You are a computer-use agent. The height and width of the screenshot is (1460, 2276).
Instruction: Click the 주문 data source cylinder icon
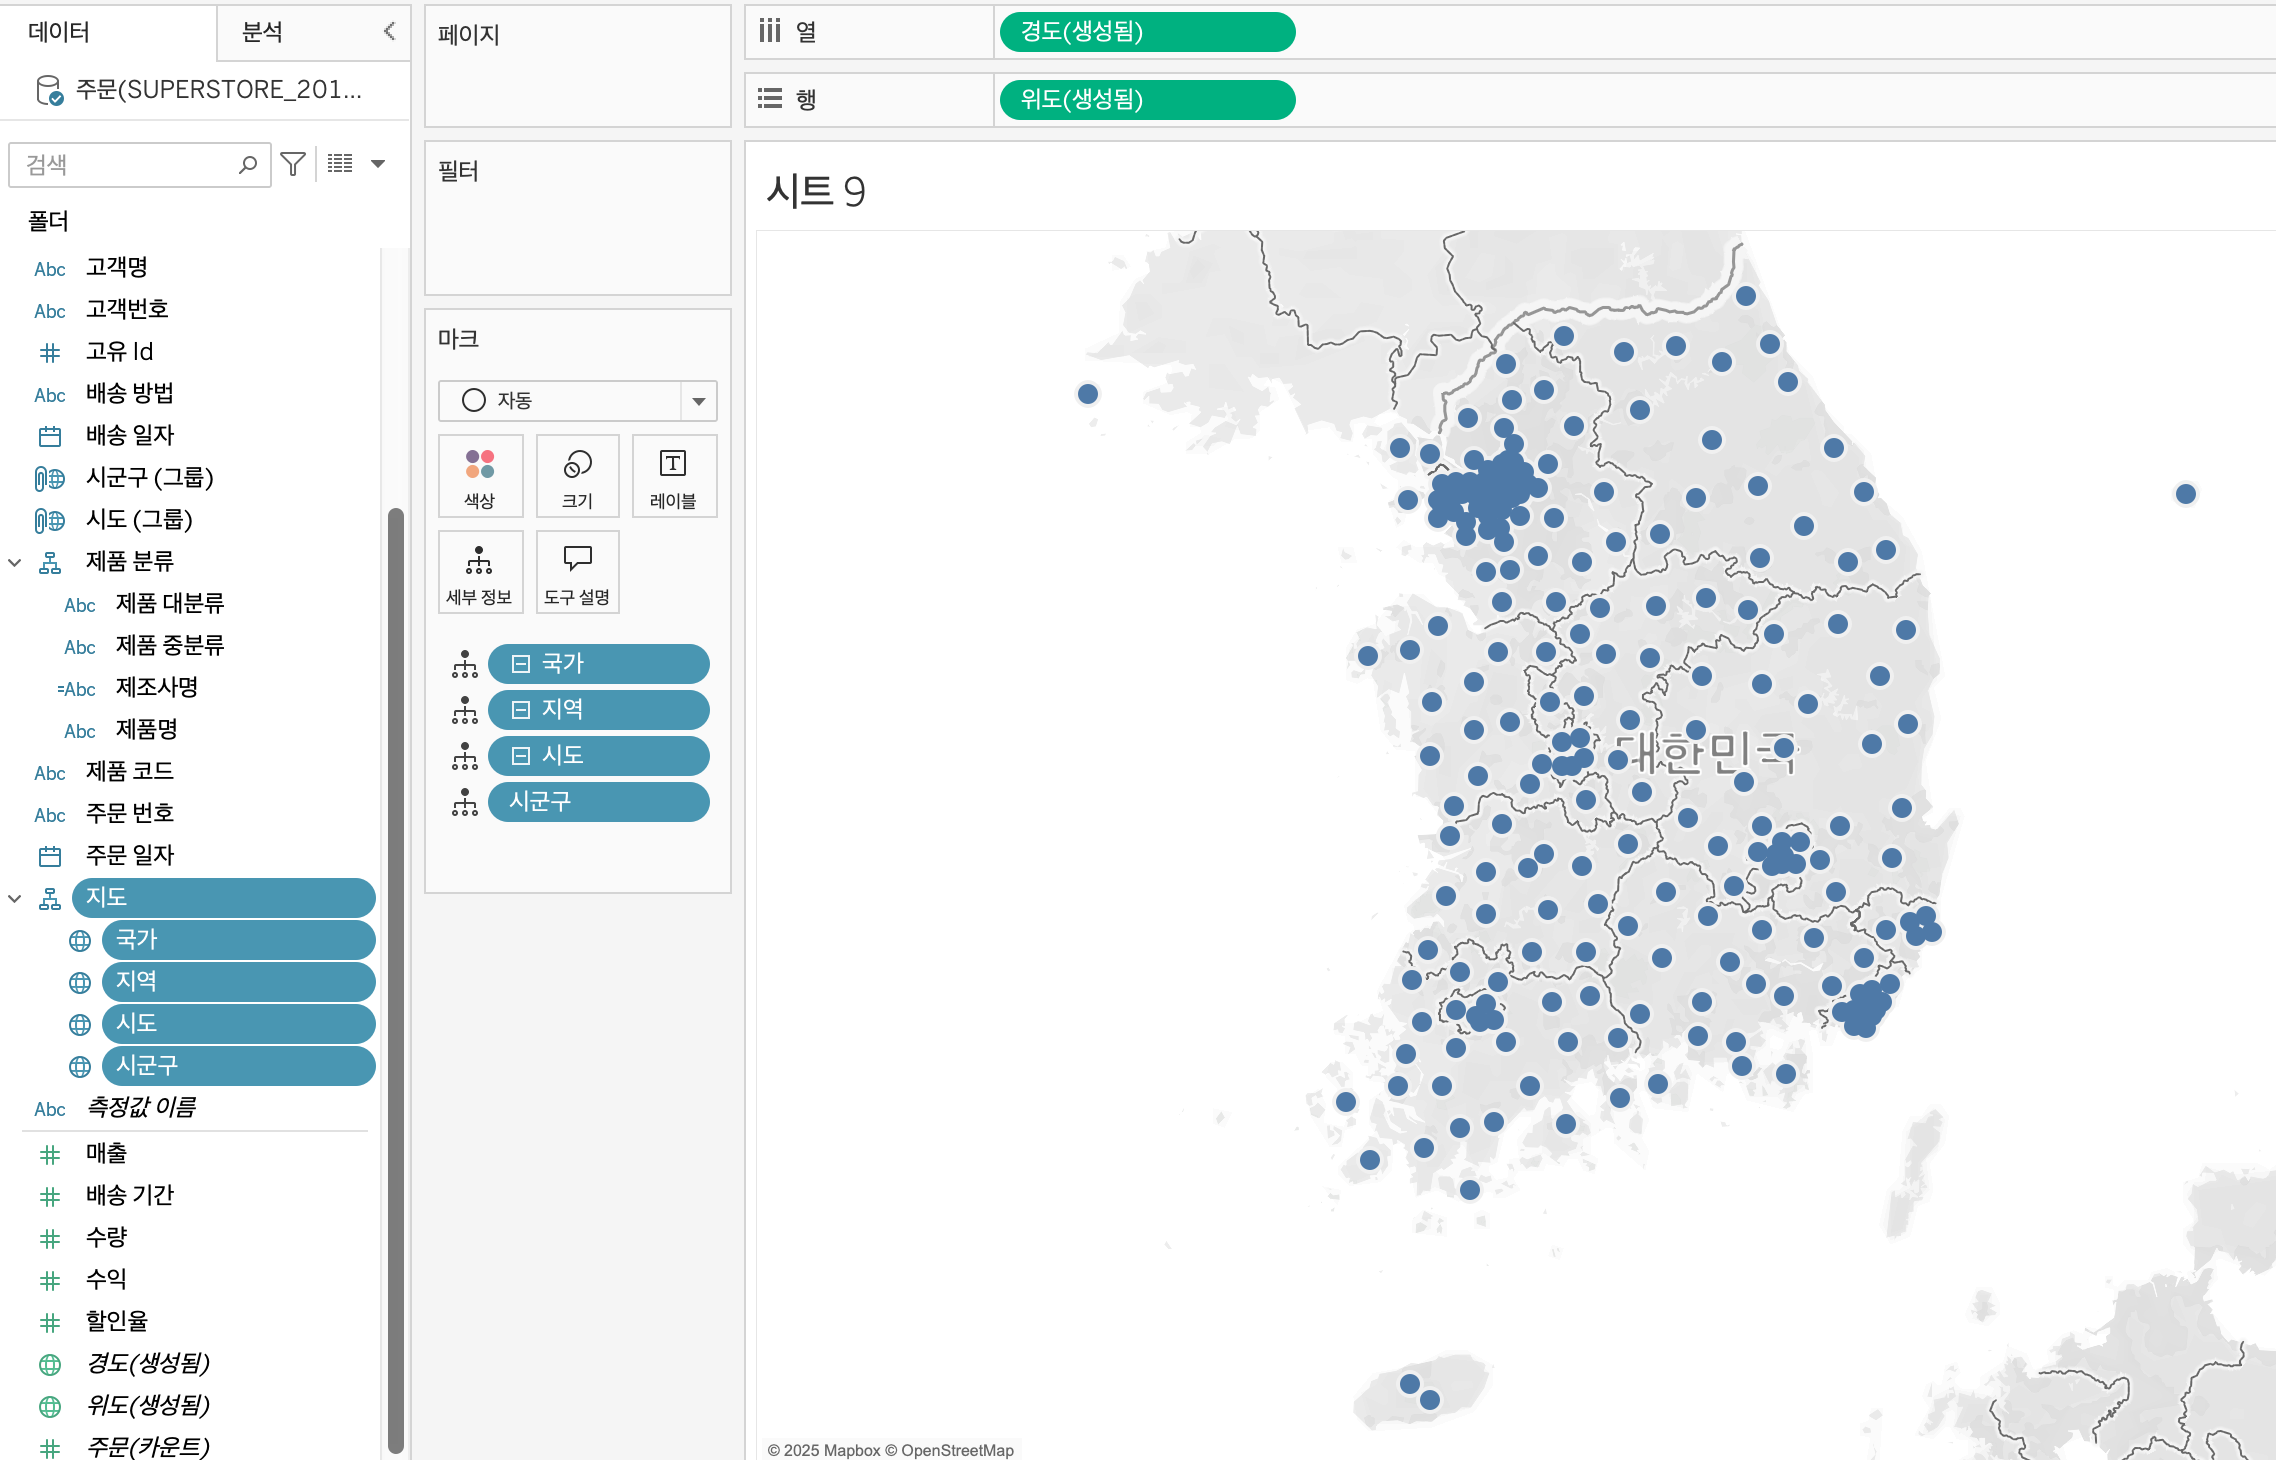tap(49, 90)
